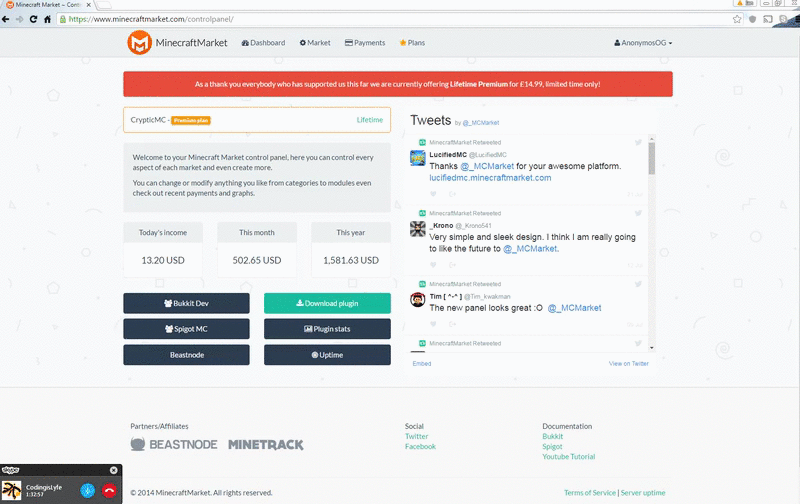Click the green Download plugin button

[x=327, y=303]
